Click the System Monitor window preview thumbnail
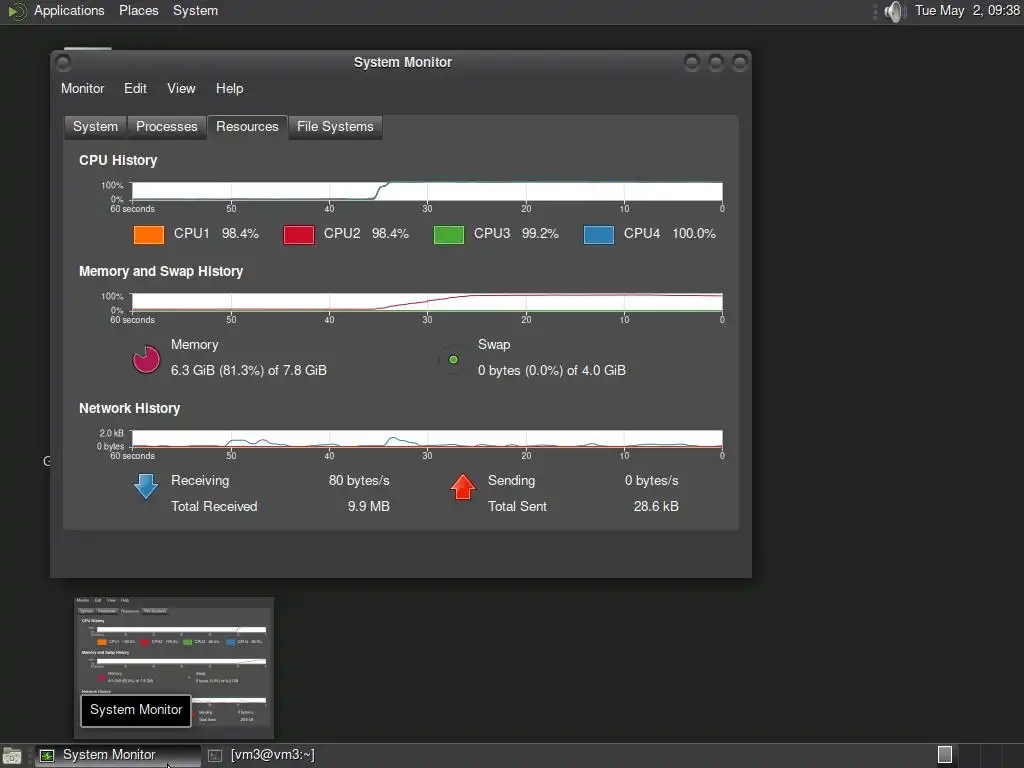Screen dimensions: 1024x768 pyautogui.click(x=174, y=667)
